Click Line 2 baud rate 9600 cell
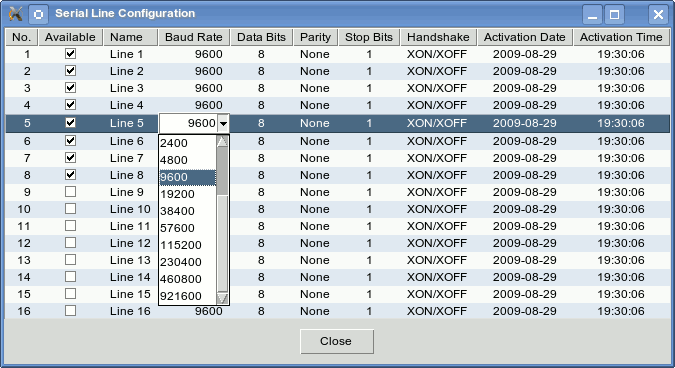Viewport: 675px width, 368px height. coord(194,71)
